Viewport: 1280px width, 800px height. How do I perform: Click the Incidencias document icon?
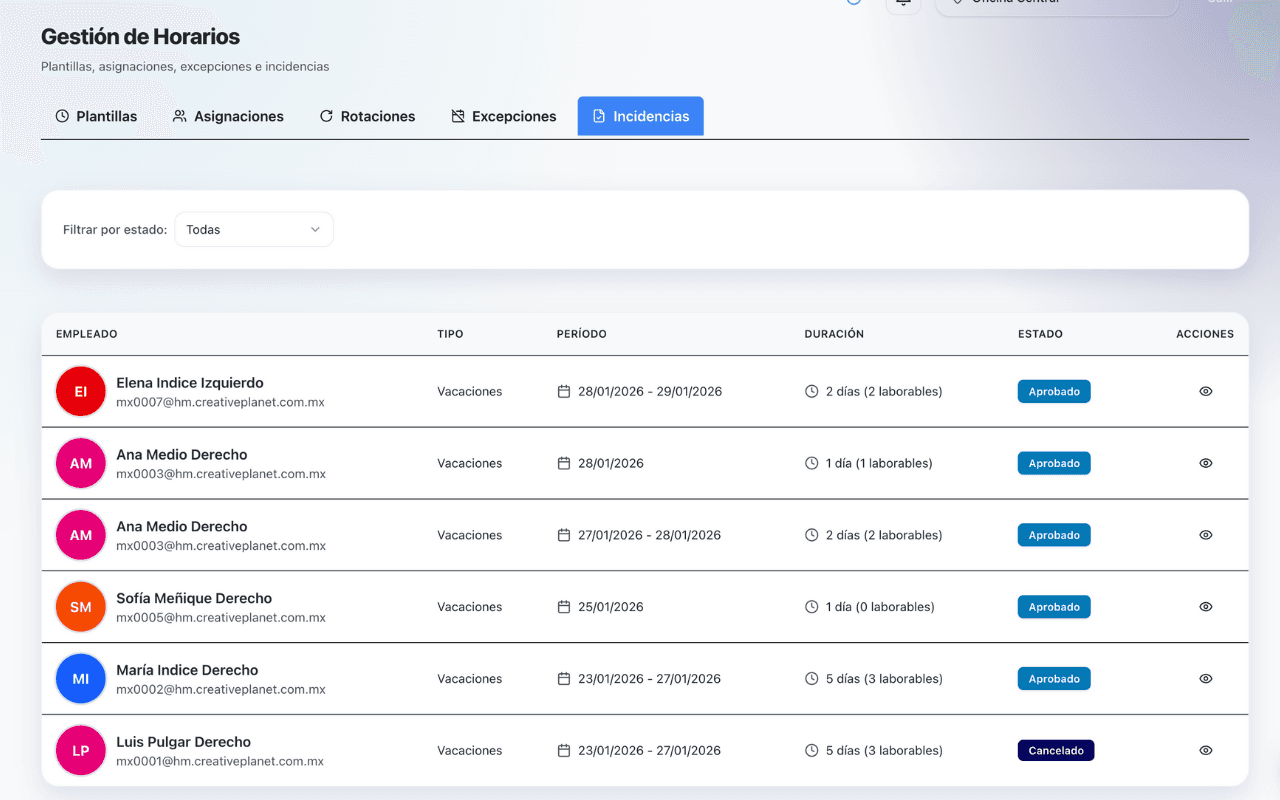pos(601,116)
